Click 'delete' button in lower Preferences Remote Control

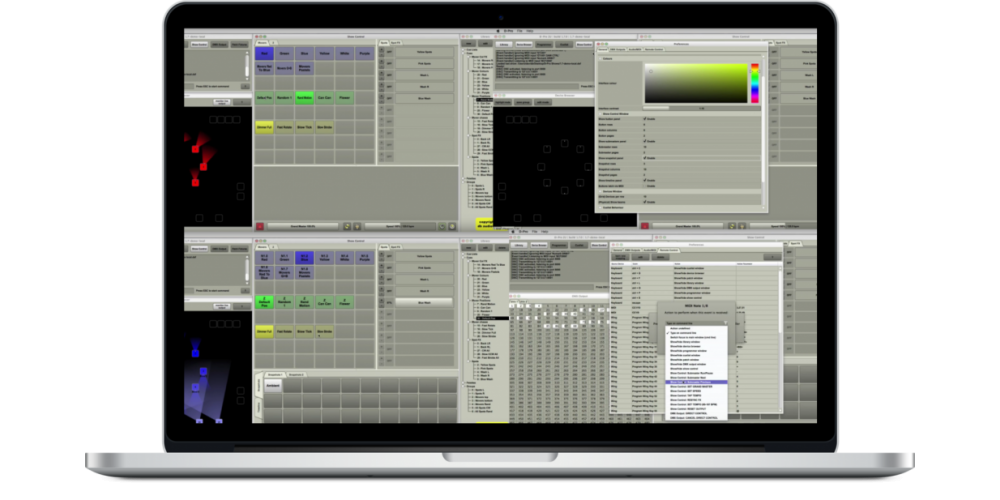tap(659, 257)
